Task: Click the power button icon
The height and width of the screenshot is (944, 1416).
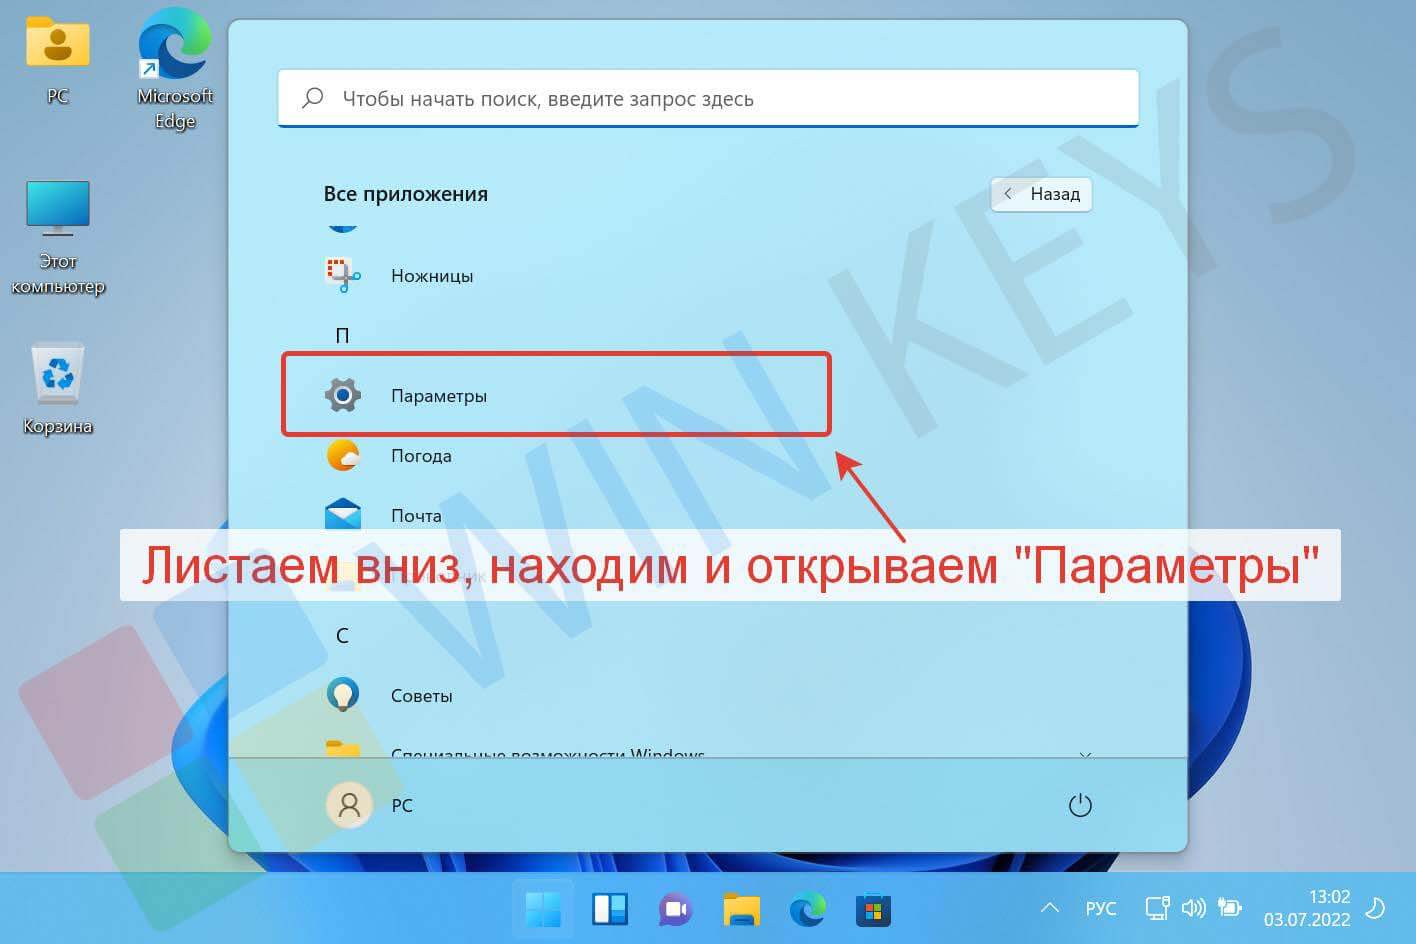Action: (x=1080, y=805)
